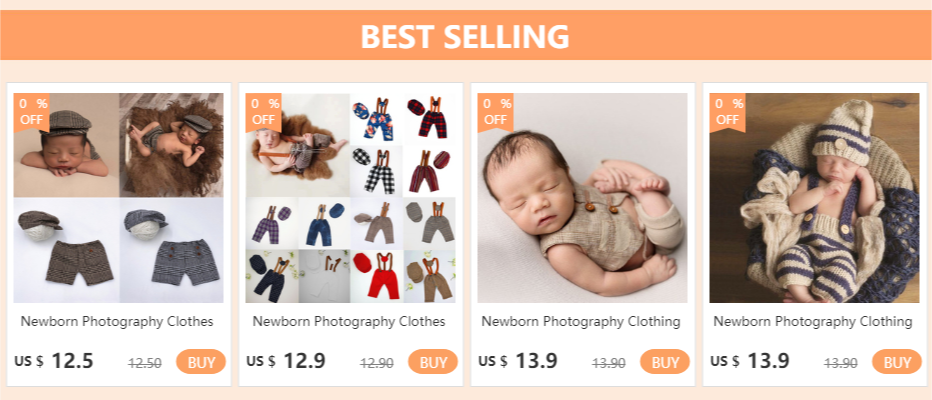932x400 pixels.
Task: Select third product's Newborn Photography Clothing title
Action: click(581, 322)
